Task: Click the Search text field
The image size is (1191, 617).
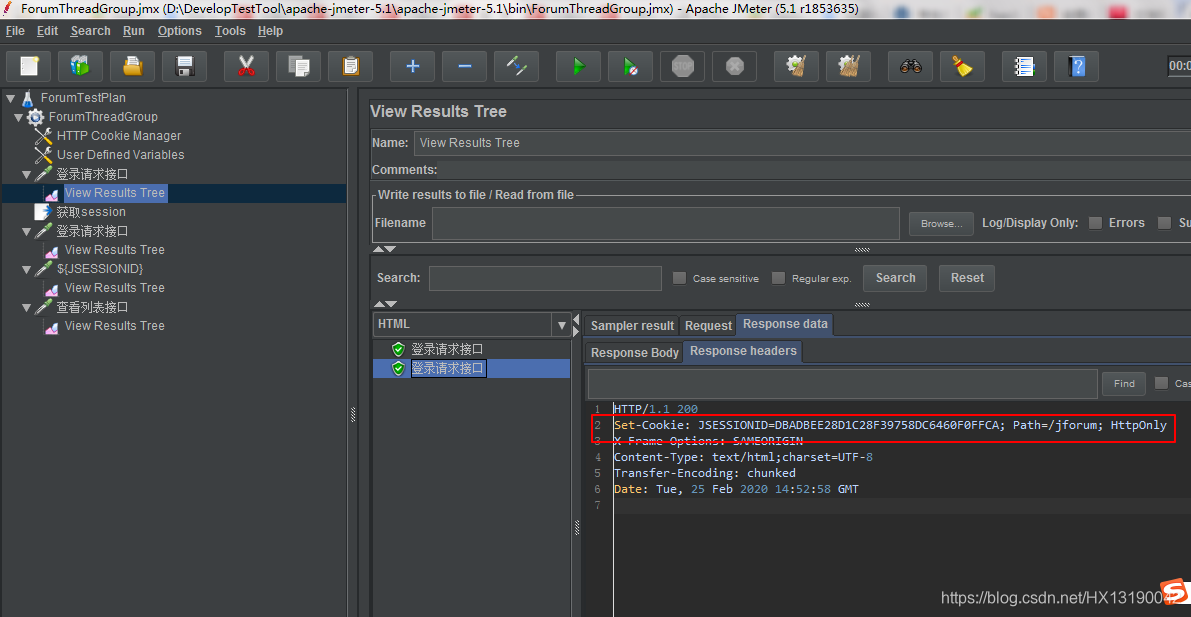Action: (x=545, y=278)
